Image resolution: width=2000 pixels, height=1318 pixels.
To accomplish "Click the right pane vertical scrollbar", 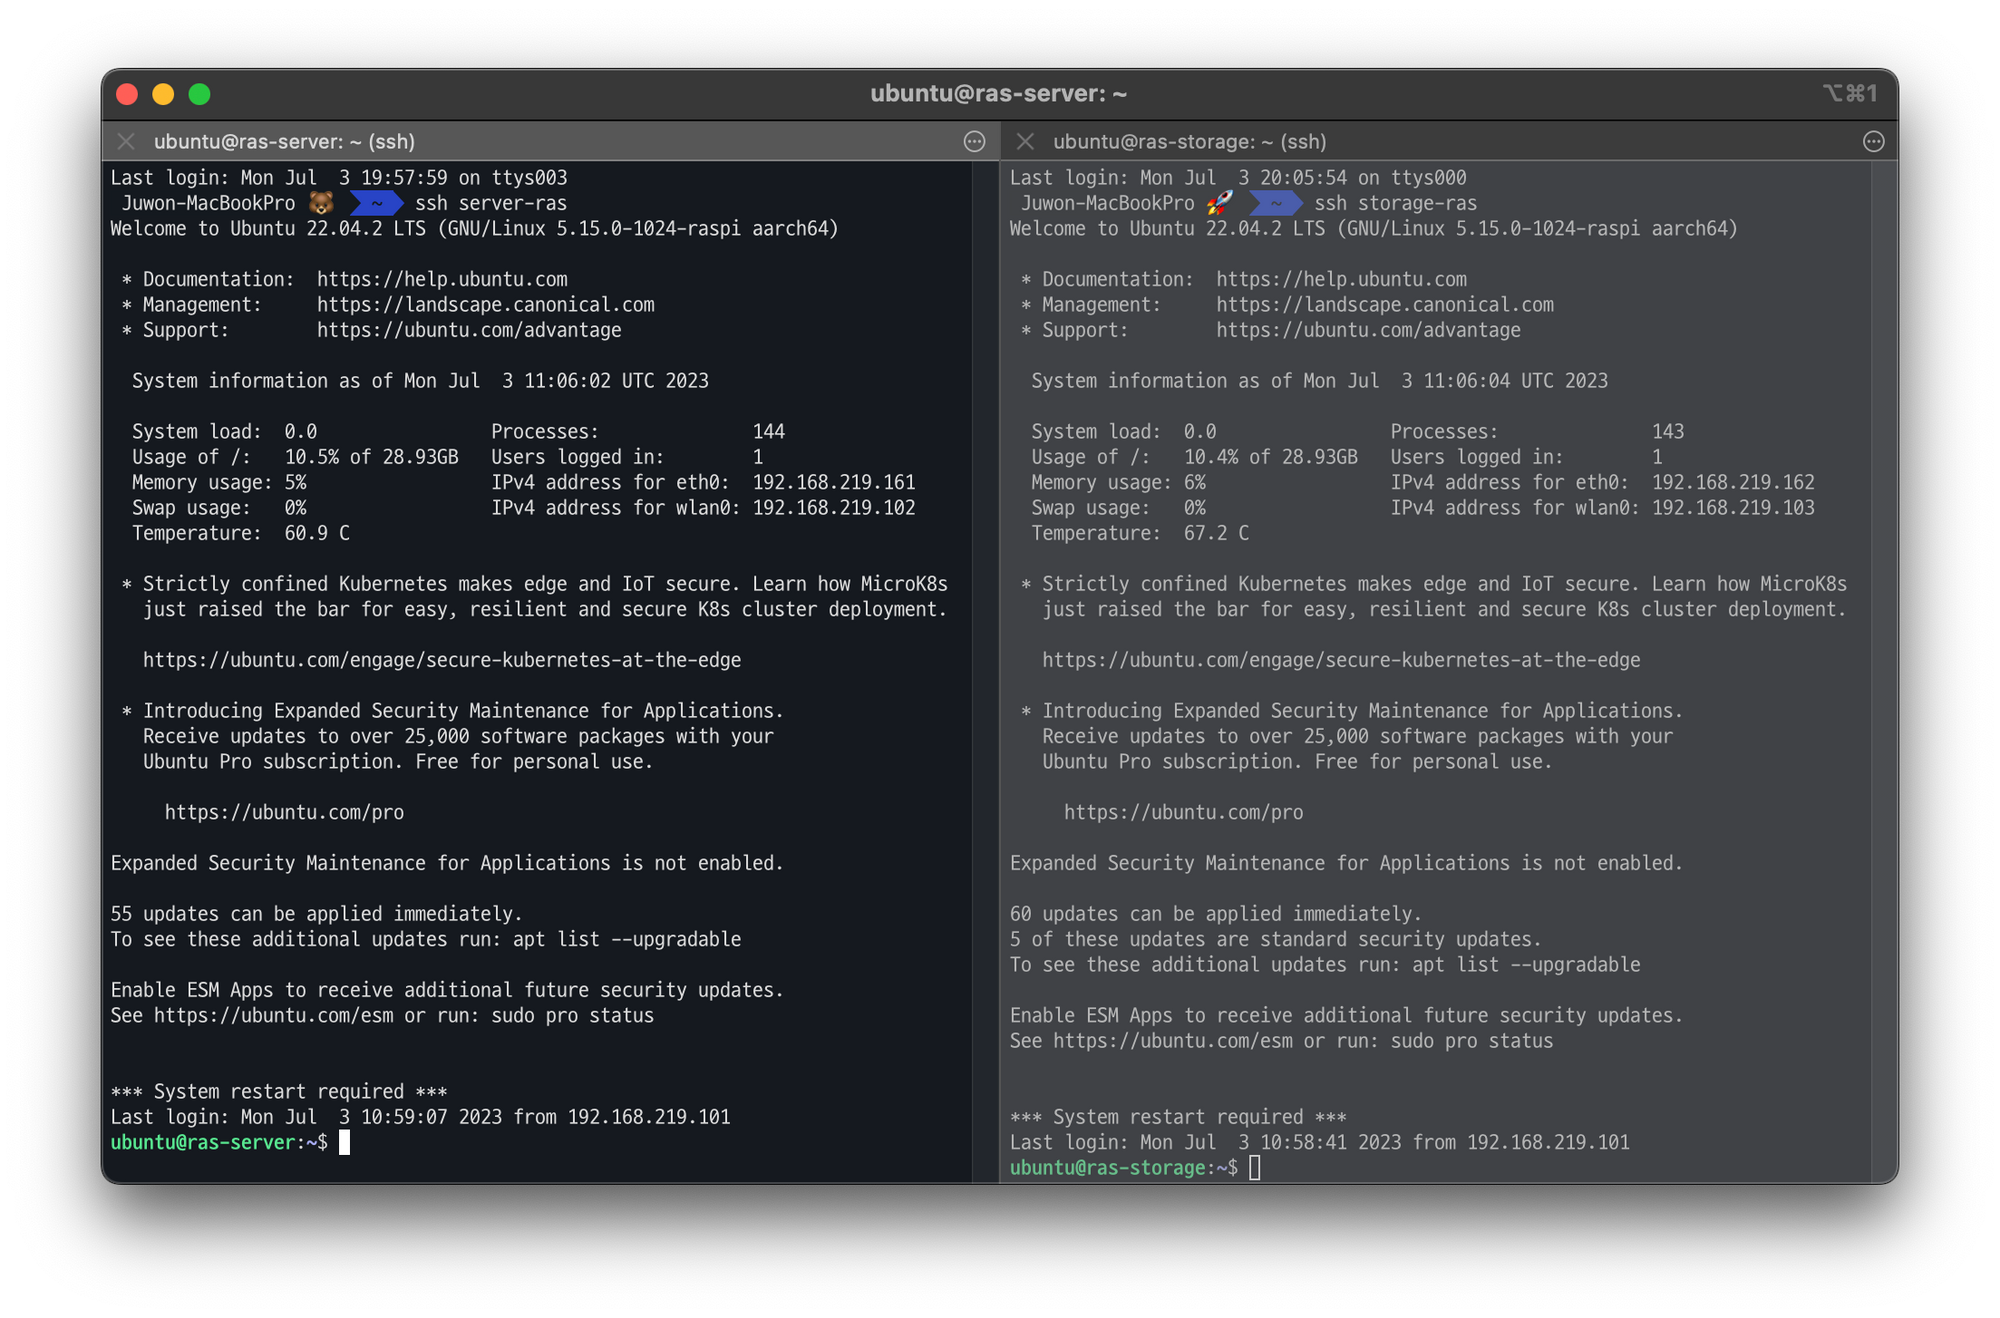I will 1884,670.
